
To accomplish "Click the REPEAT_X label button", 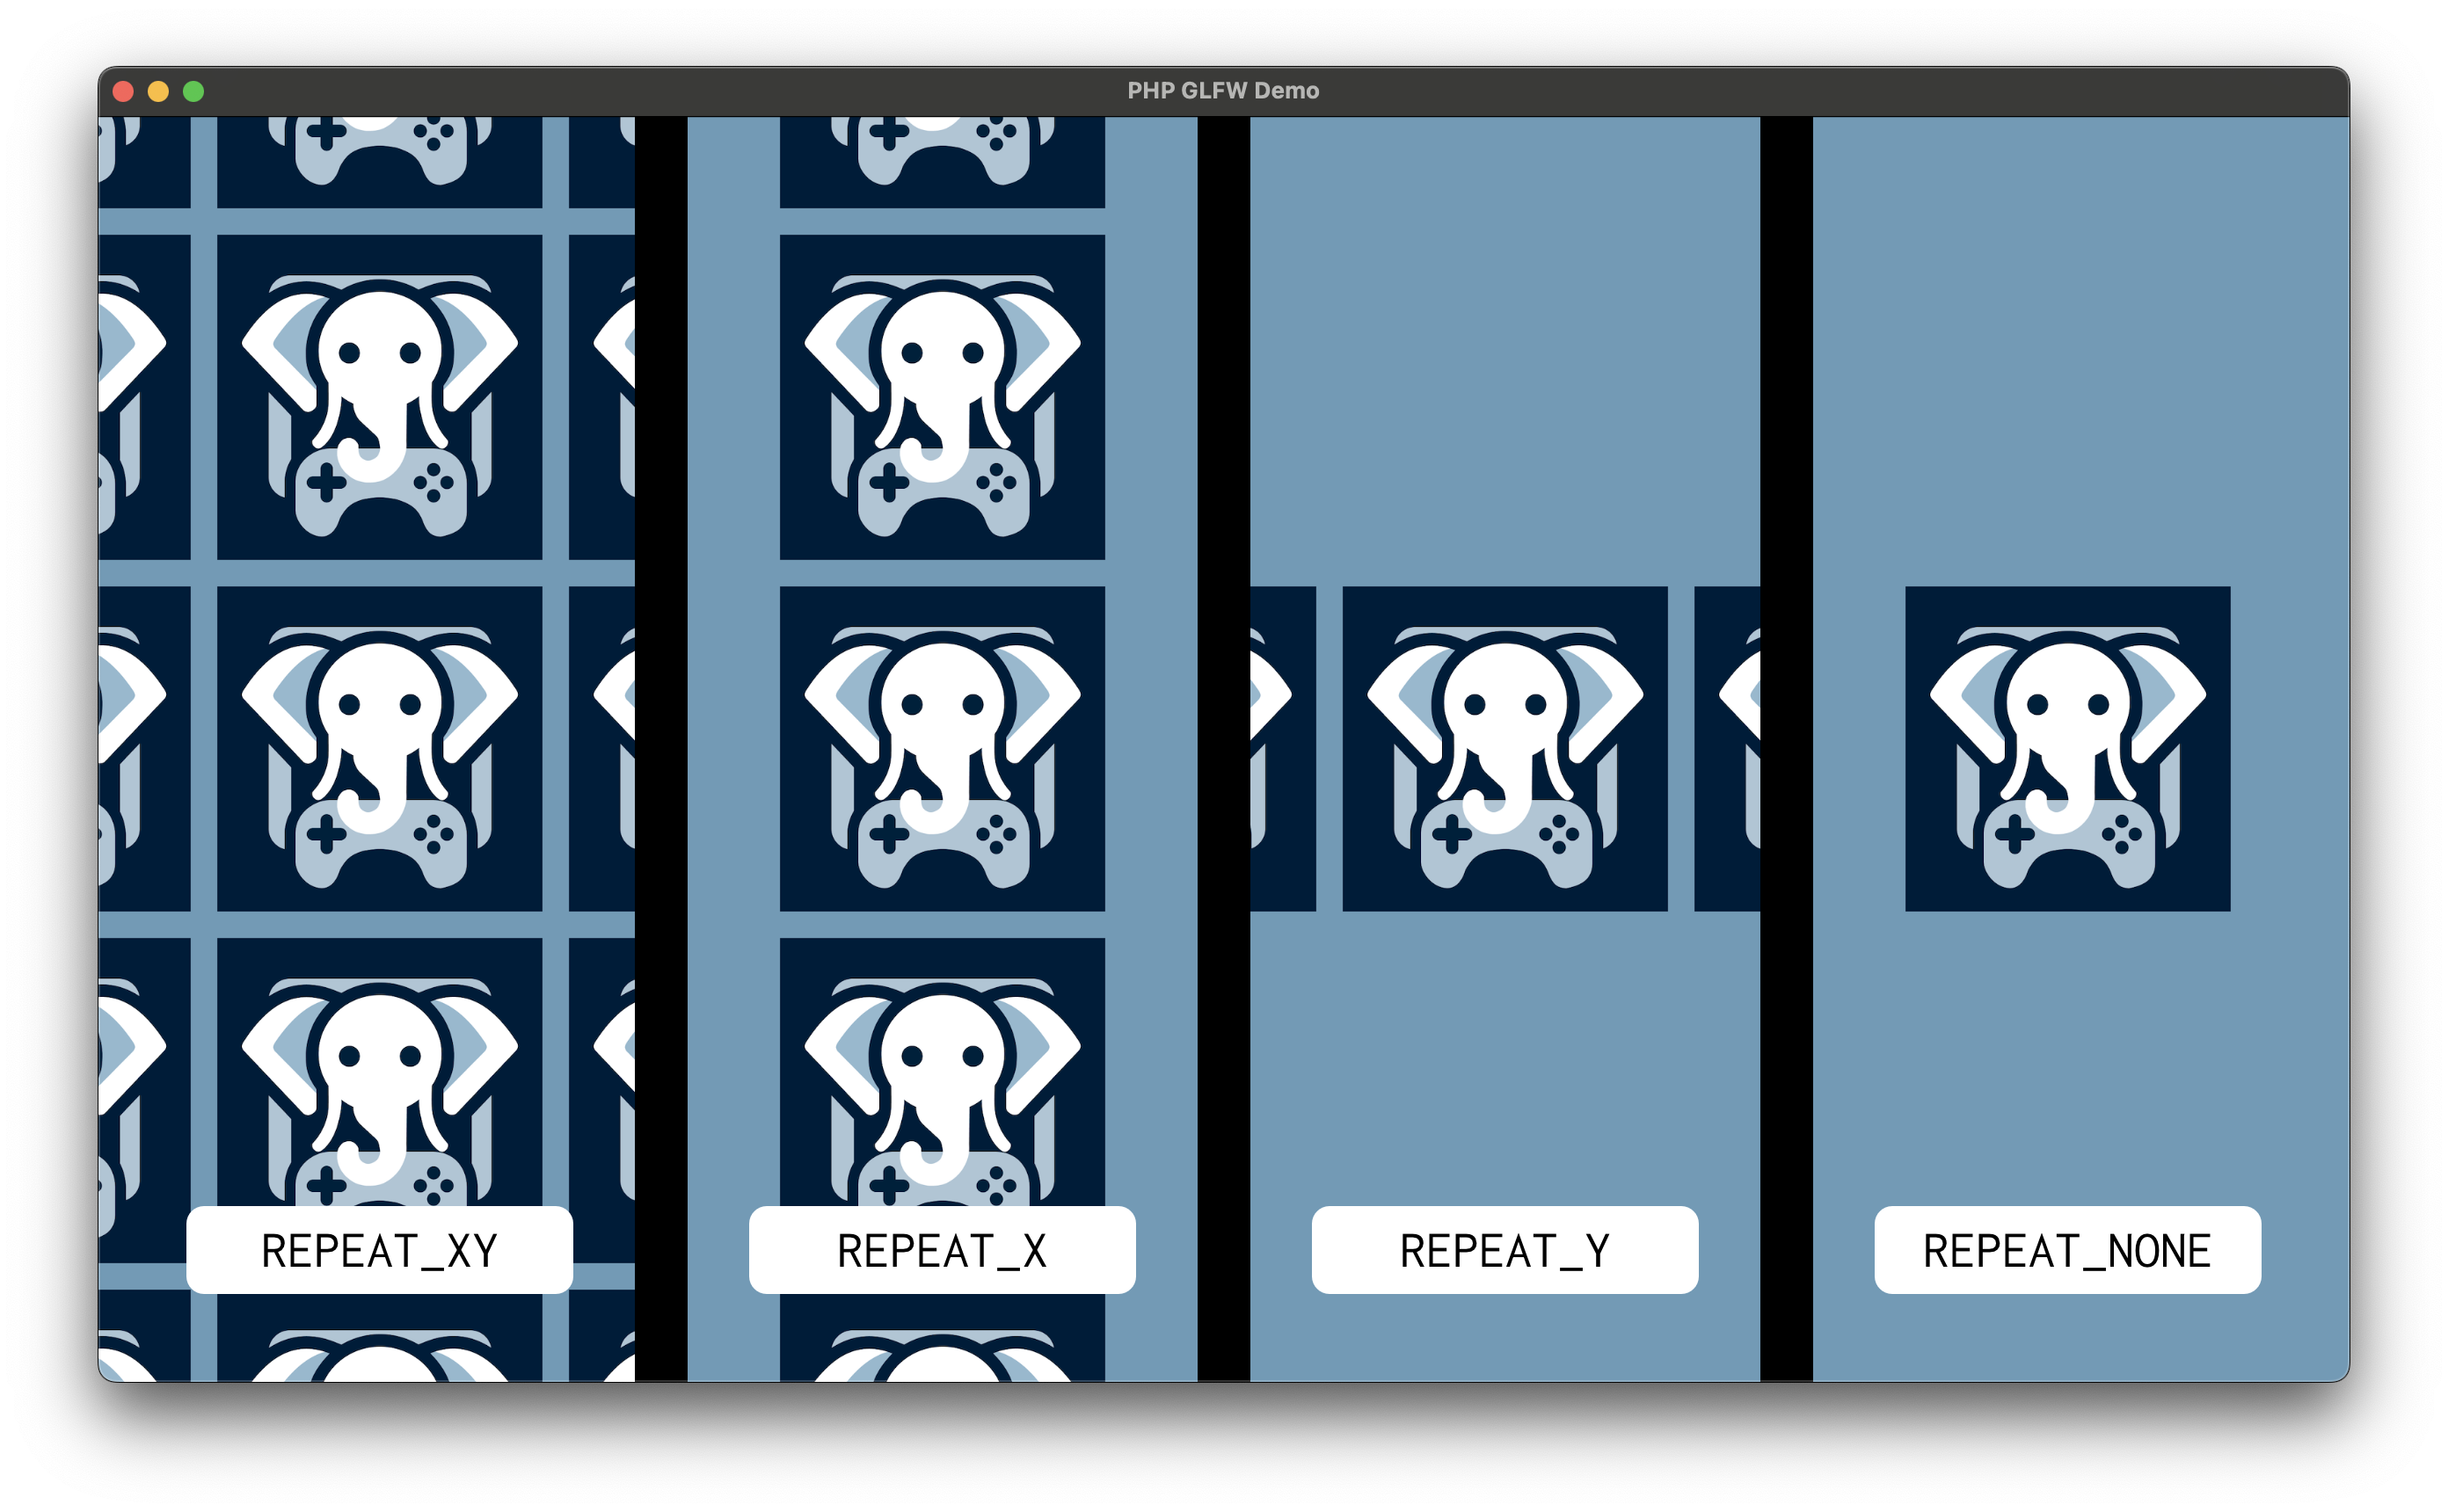I will click(x=942, y=1250).
